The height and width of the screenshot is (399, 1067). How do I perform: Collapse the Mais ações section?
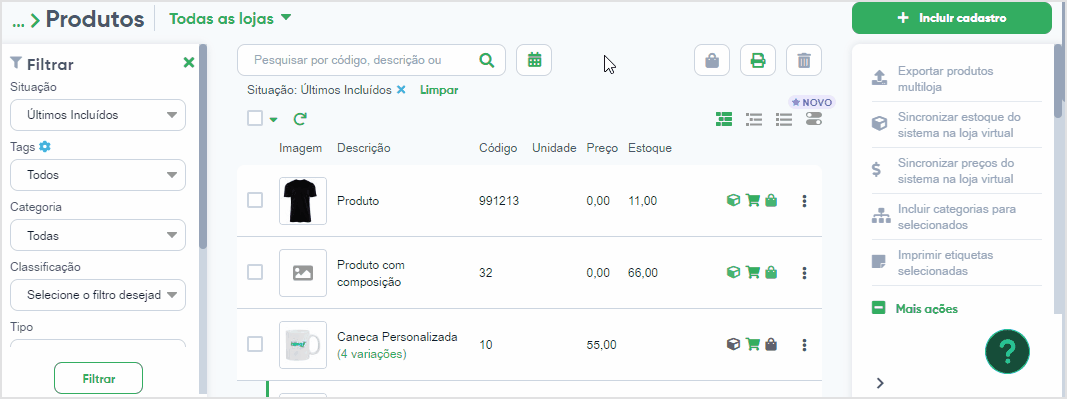point(915,308)
